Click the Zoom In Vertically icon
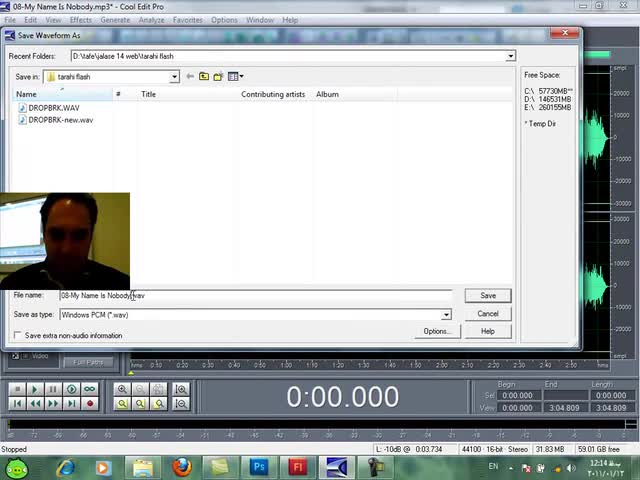 pyautogui.click(x=181, y=389)
